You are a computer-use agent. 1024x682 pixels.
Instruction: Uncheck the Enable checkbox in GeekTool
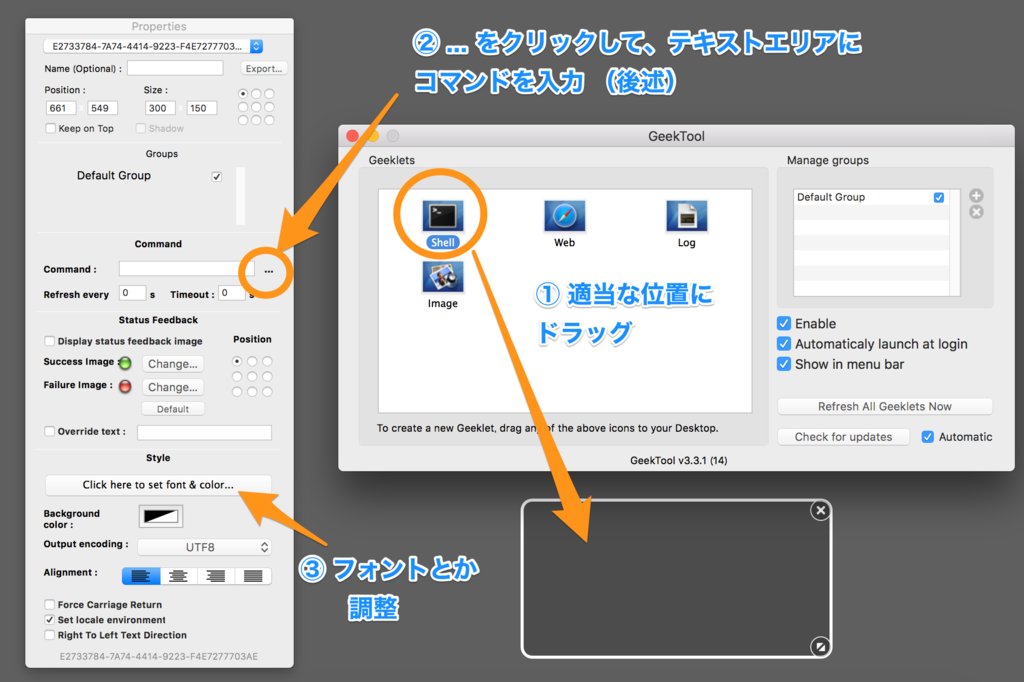(x=784, y=323)
